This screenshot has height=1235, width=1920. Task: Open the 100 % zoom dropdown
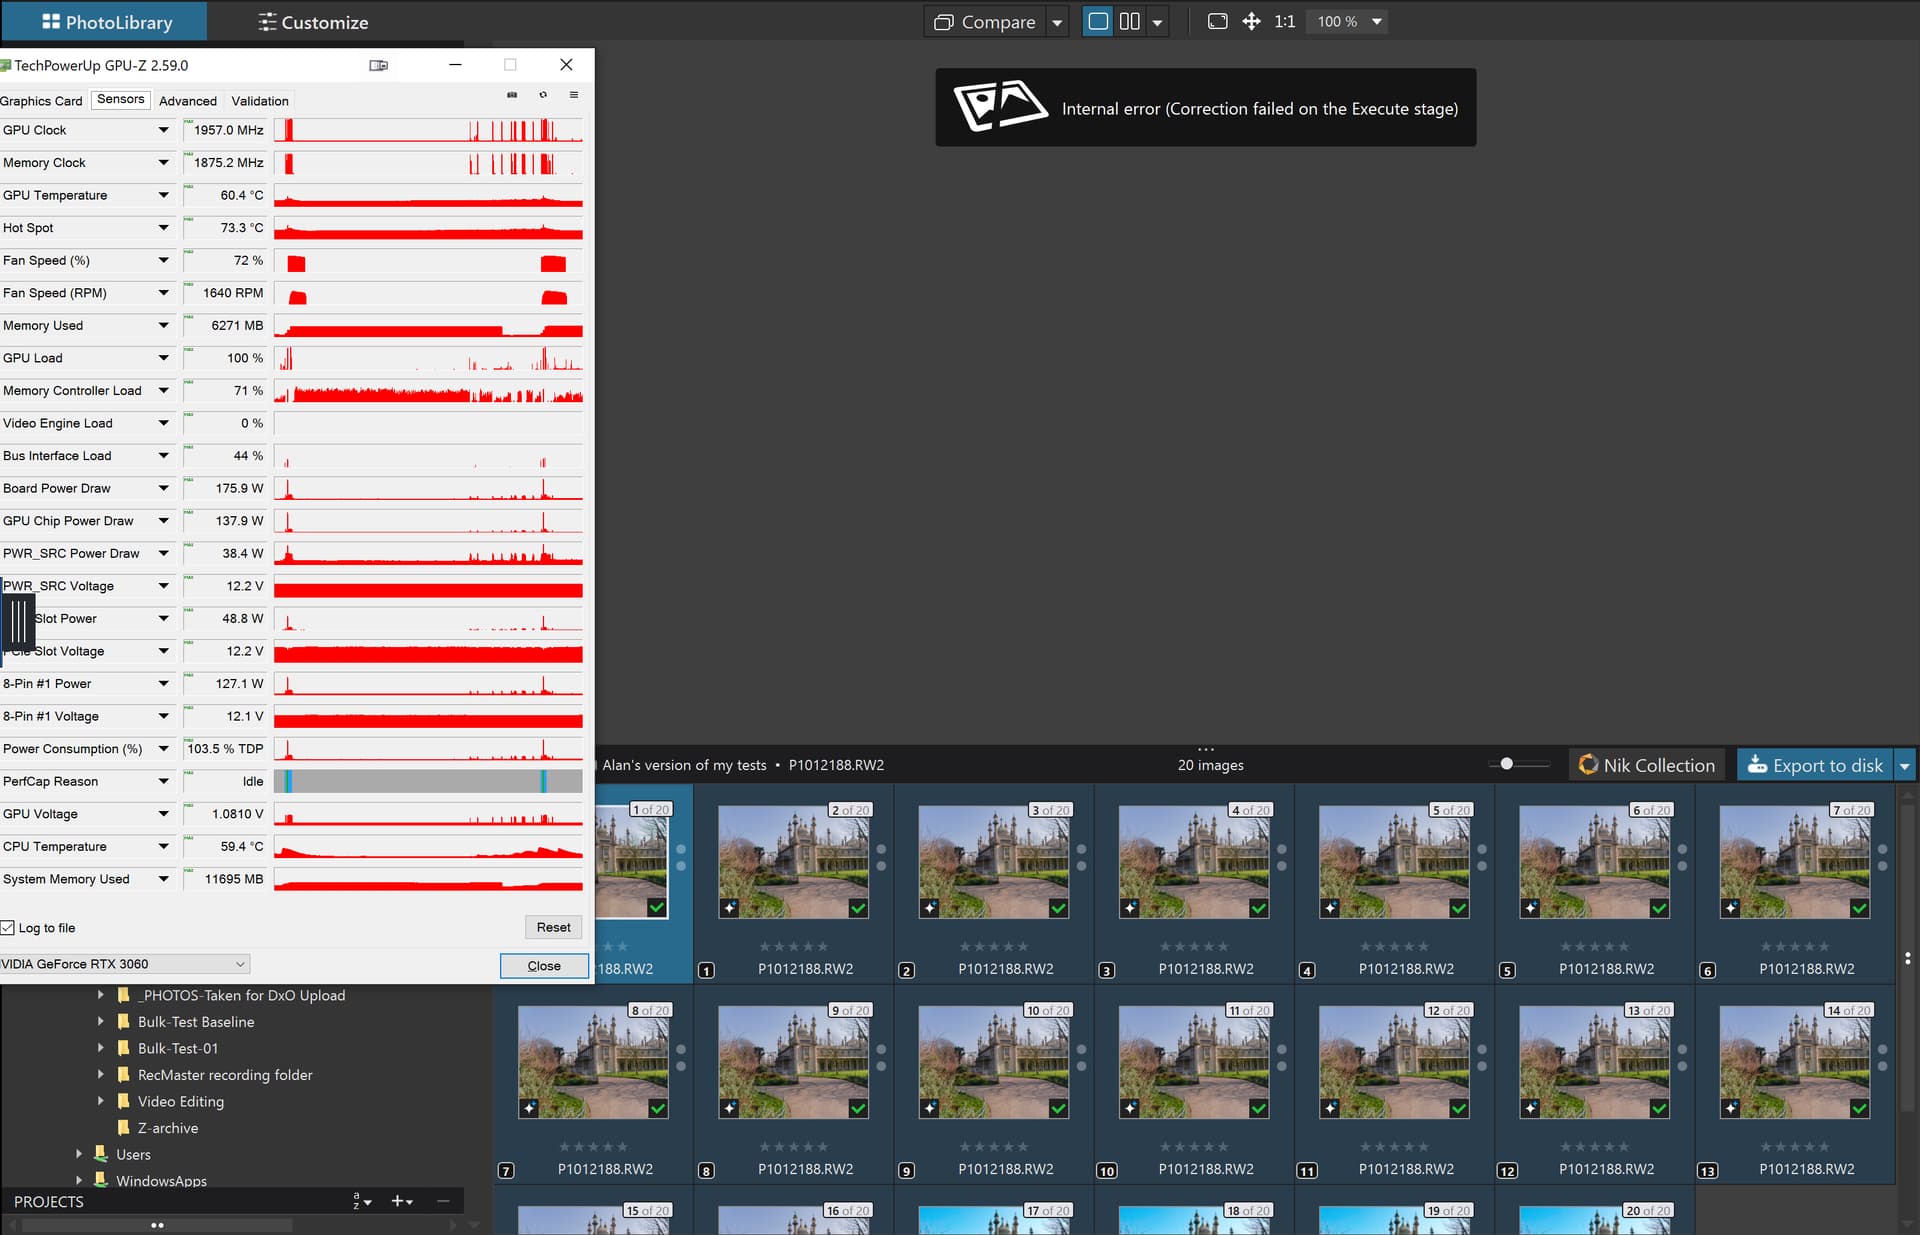pos(1376,21)
